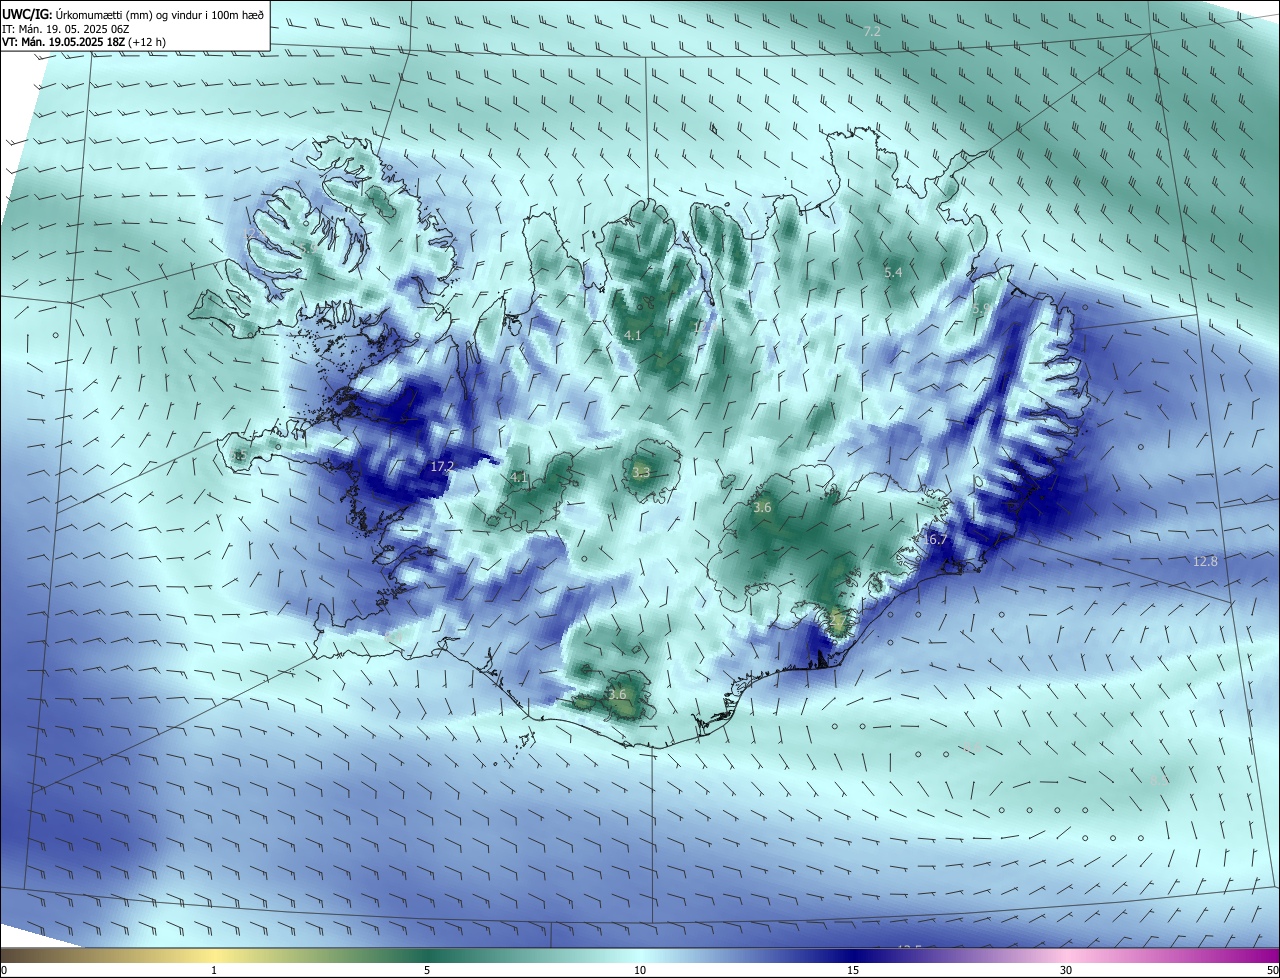Click the 12.8 value over the eastern sea
1280x978 pixels.
[x=1206, y=562]
